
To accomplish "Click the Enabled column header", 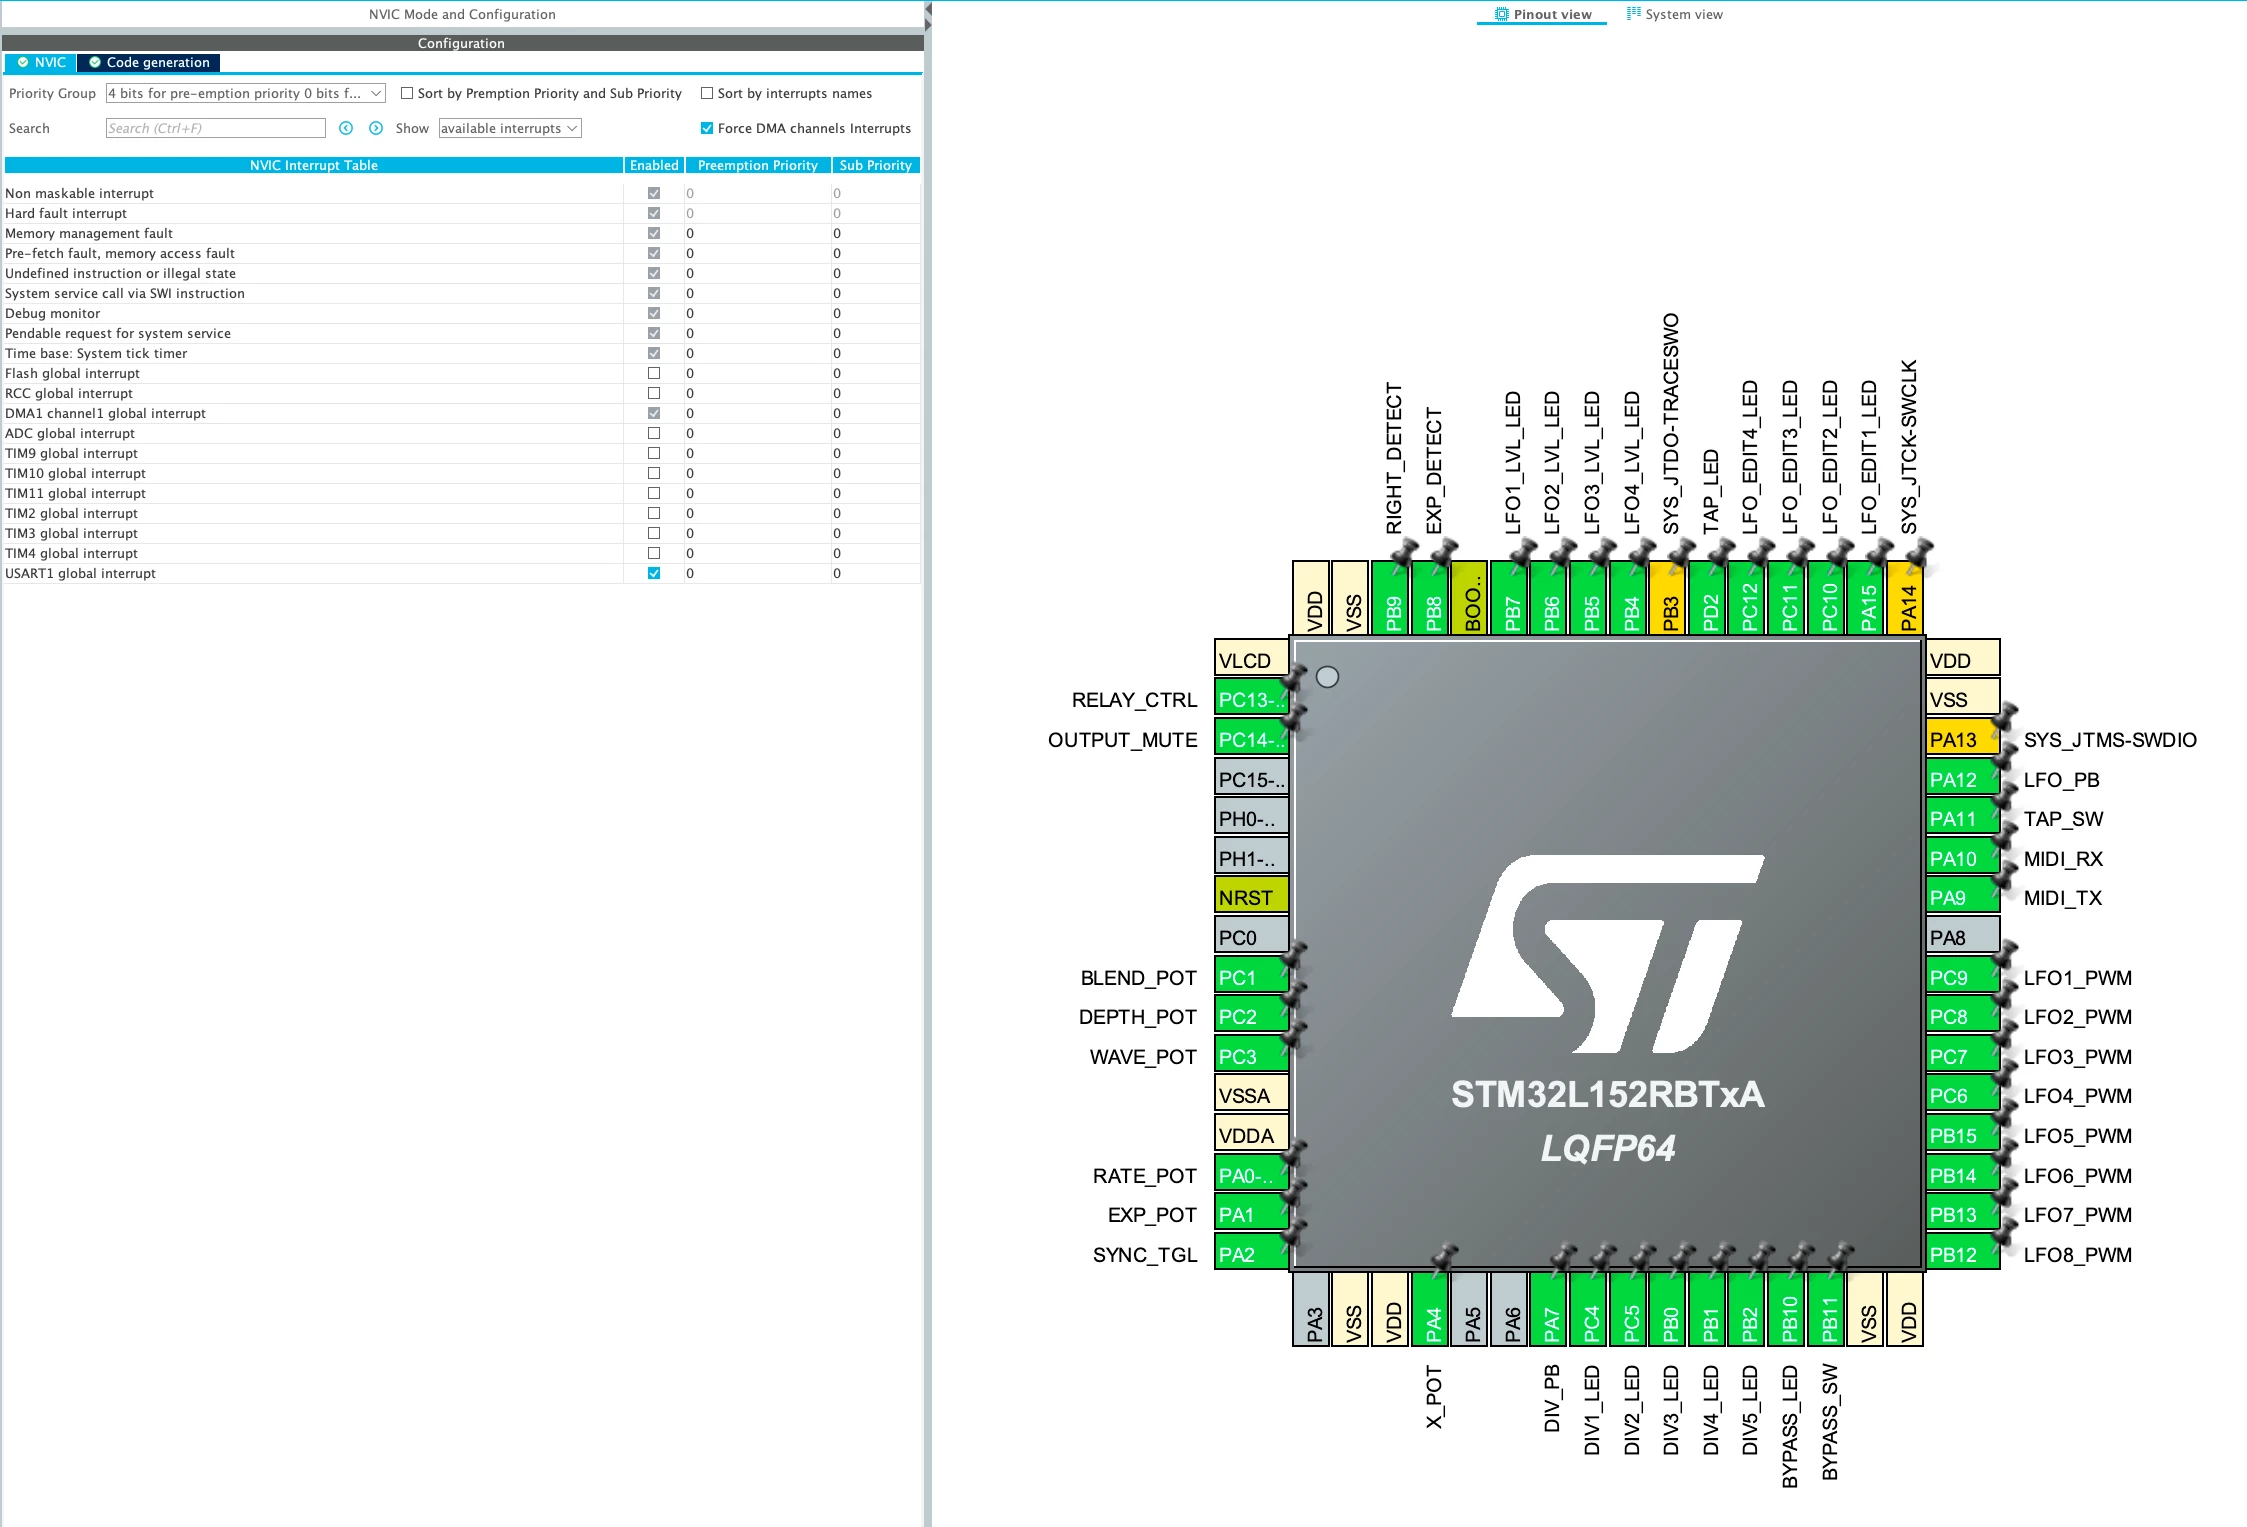I will point(654,165).
